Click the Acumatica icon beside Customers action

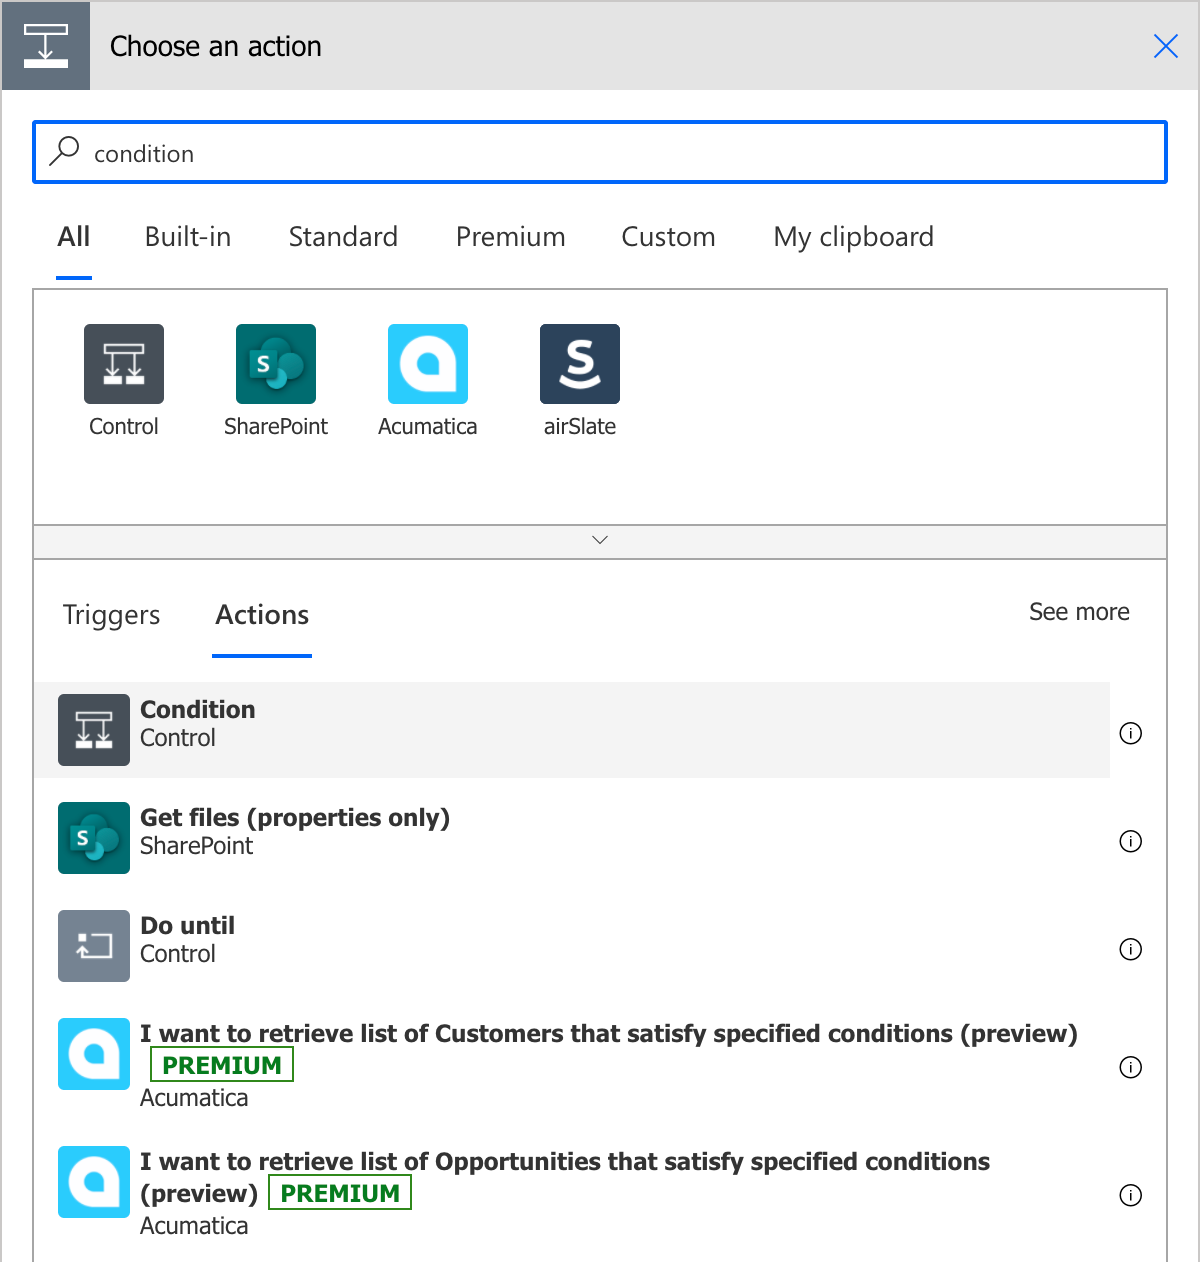pos(94,1054)
